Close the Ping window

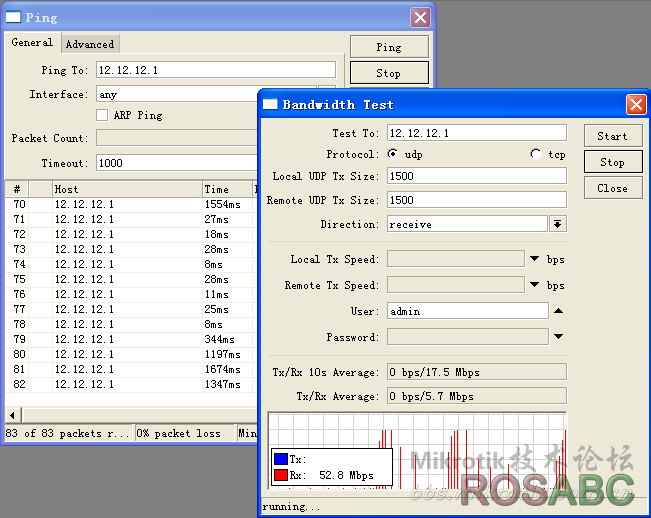pos(420,17)
